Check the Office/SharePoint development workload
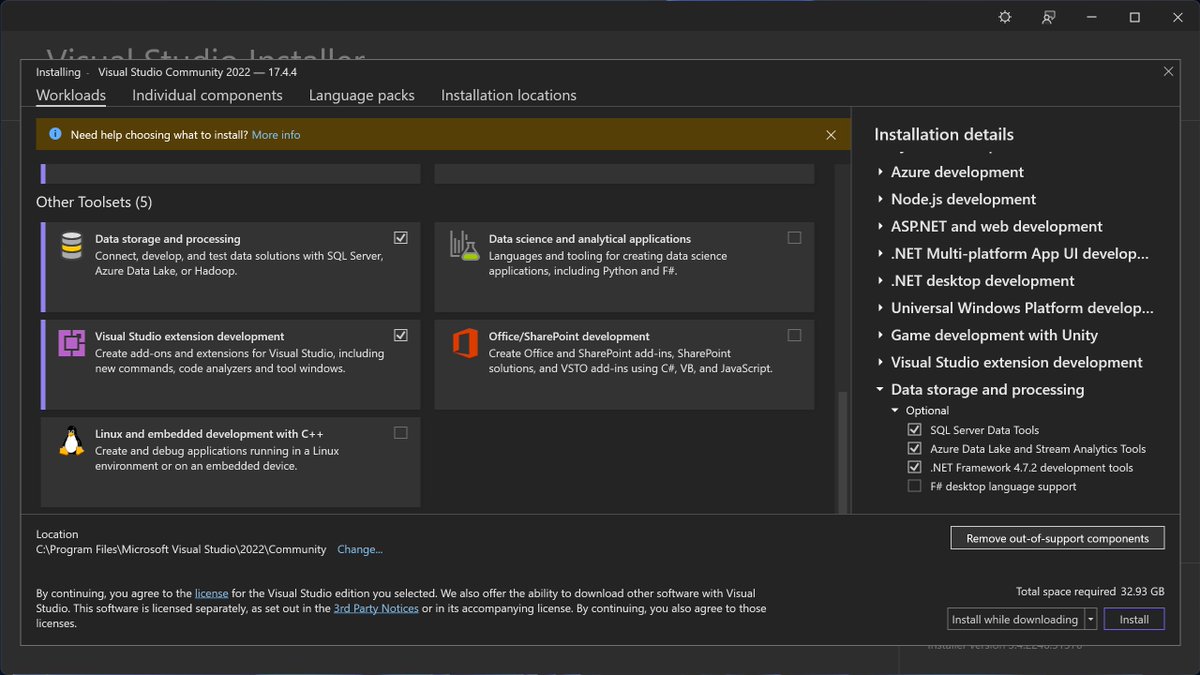Viewport: 1200px width, 675px height. coord(794,335)
